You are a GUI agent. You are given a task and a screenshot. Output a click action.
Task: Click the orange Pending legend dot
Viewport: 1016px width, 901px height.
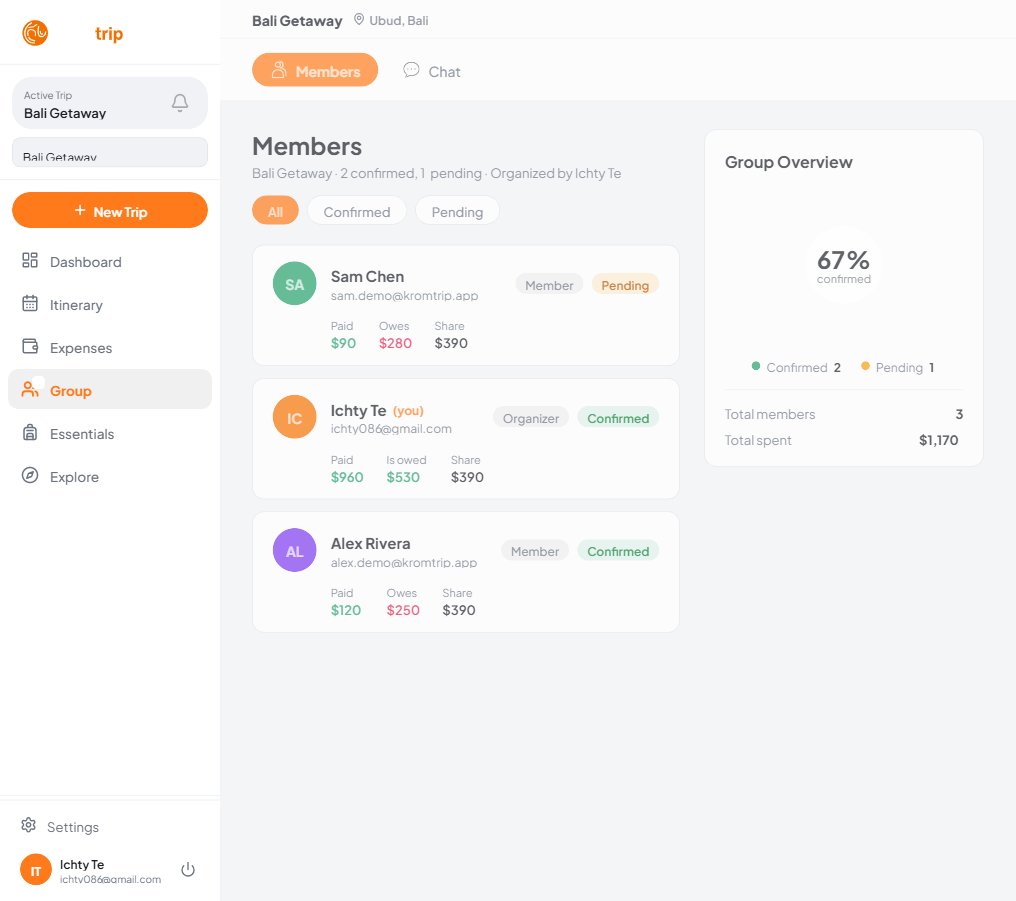pos(865,366)
